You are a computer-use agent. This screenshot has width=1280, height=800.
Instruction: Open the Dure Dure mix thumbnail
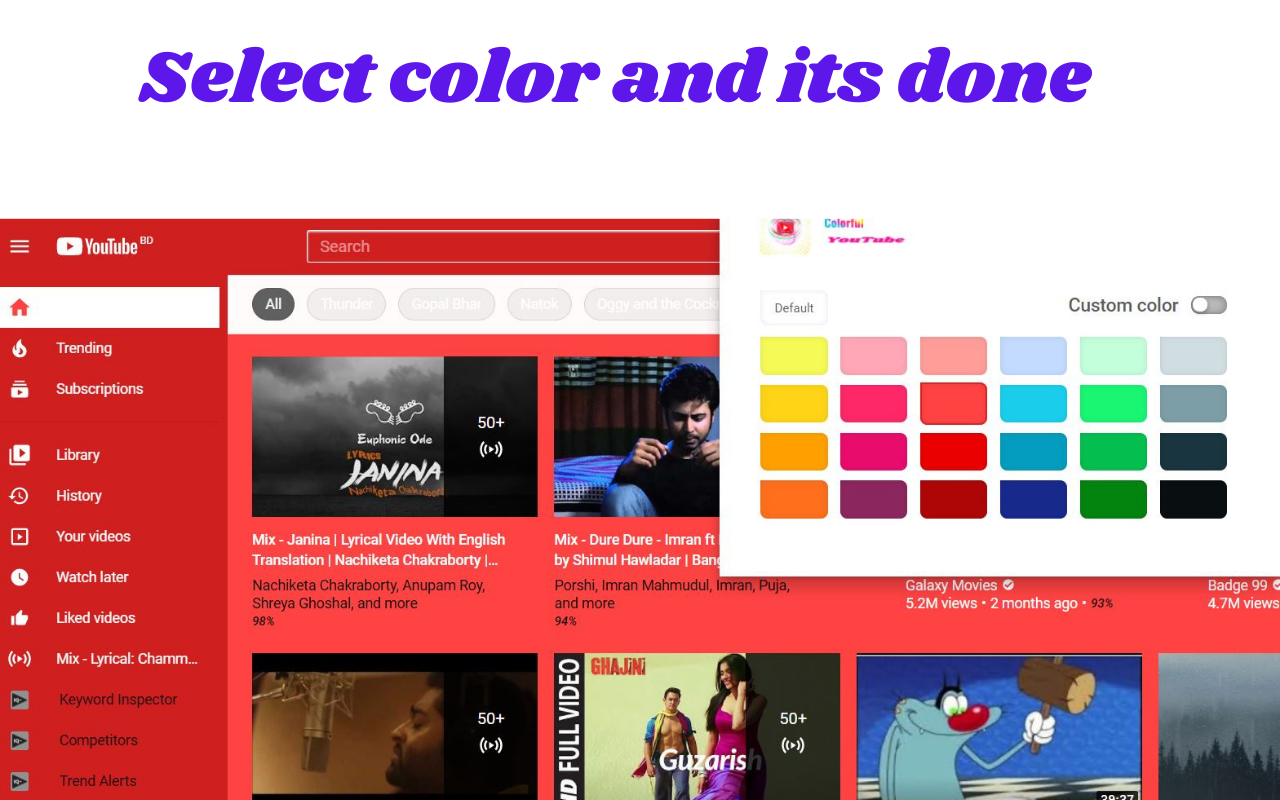pos(636,437)
